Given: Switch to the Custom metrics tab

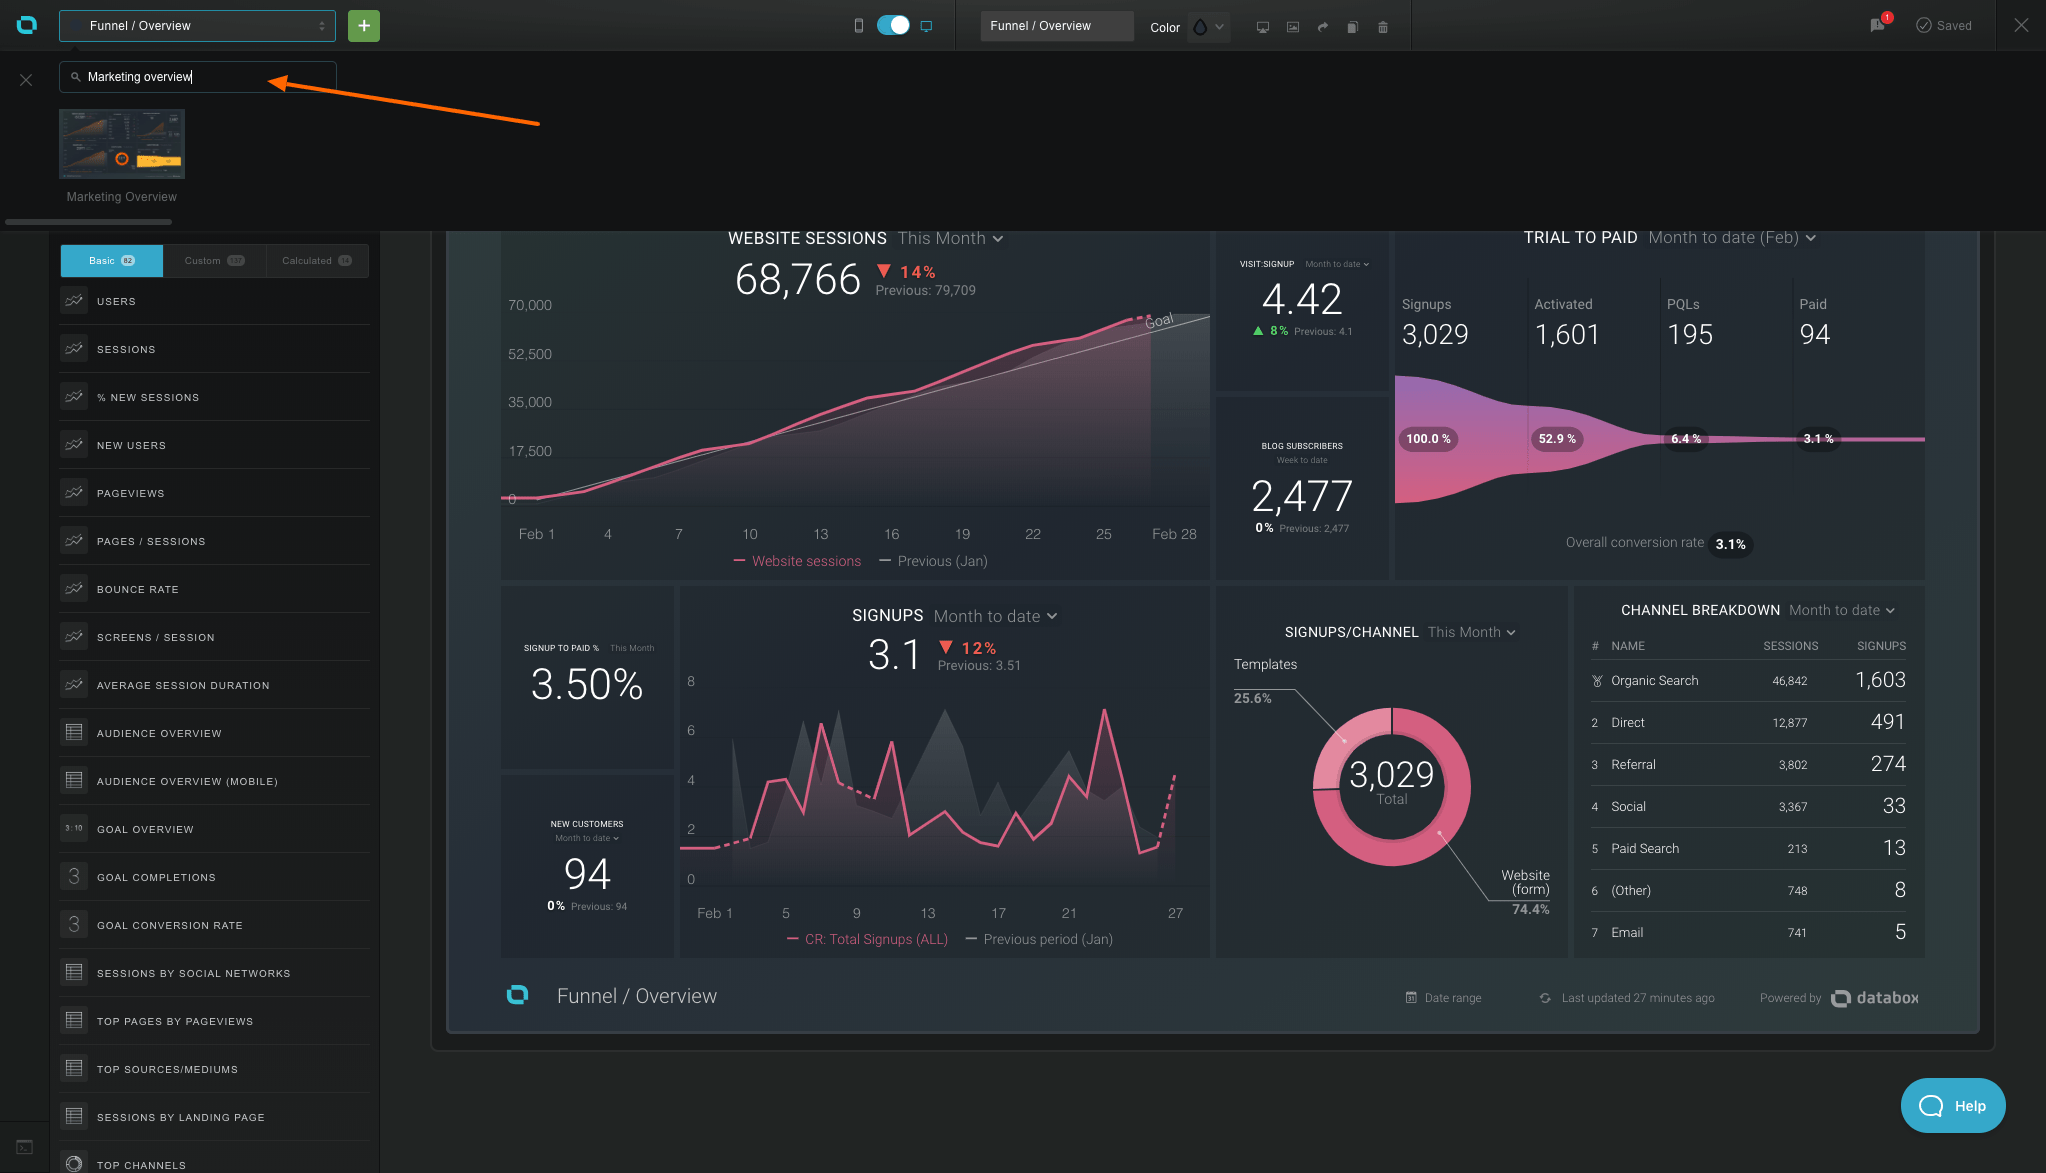Looking at the screenshot, I should coord(214,261).
